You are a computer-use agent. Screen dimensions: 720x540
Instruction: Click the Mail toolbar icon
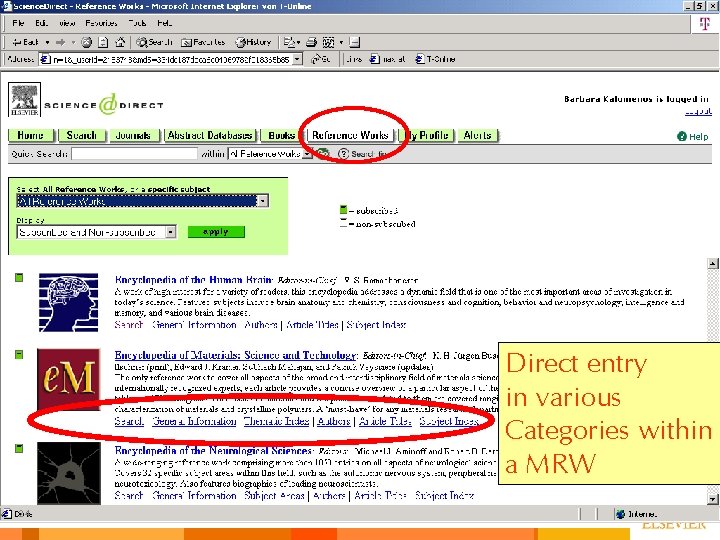(x=291, y=42)
